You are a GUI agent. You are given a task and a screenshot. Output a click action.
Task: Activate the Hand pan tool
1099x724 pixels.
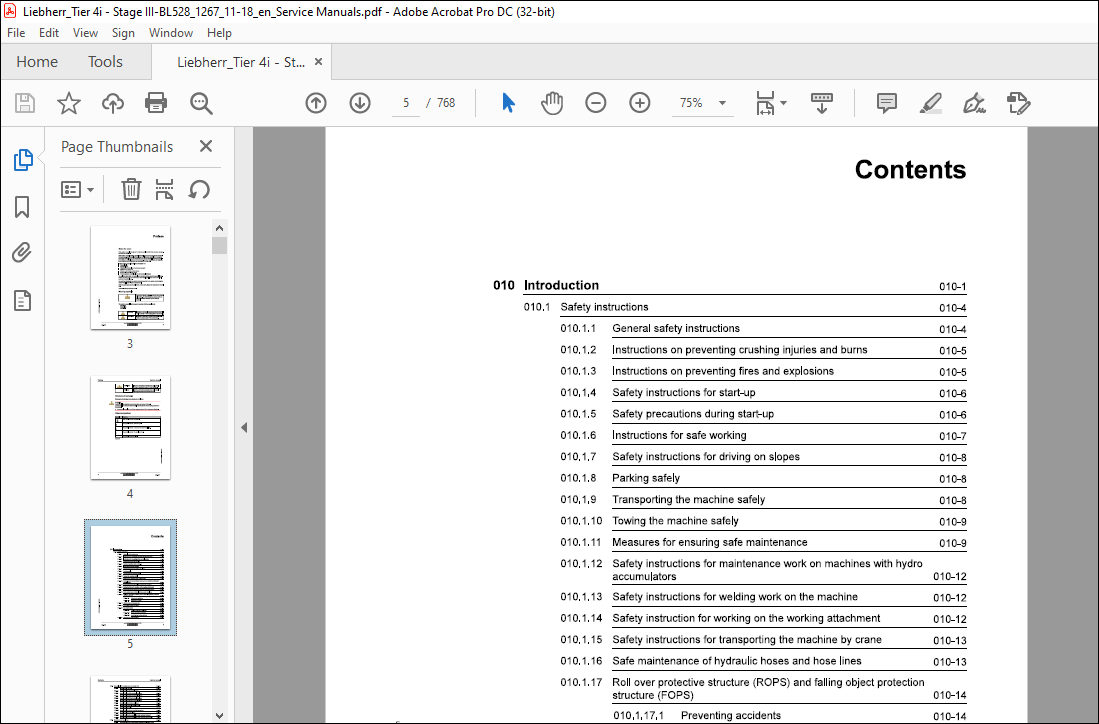552,103
